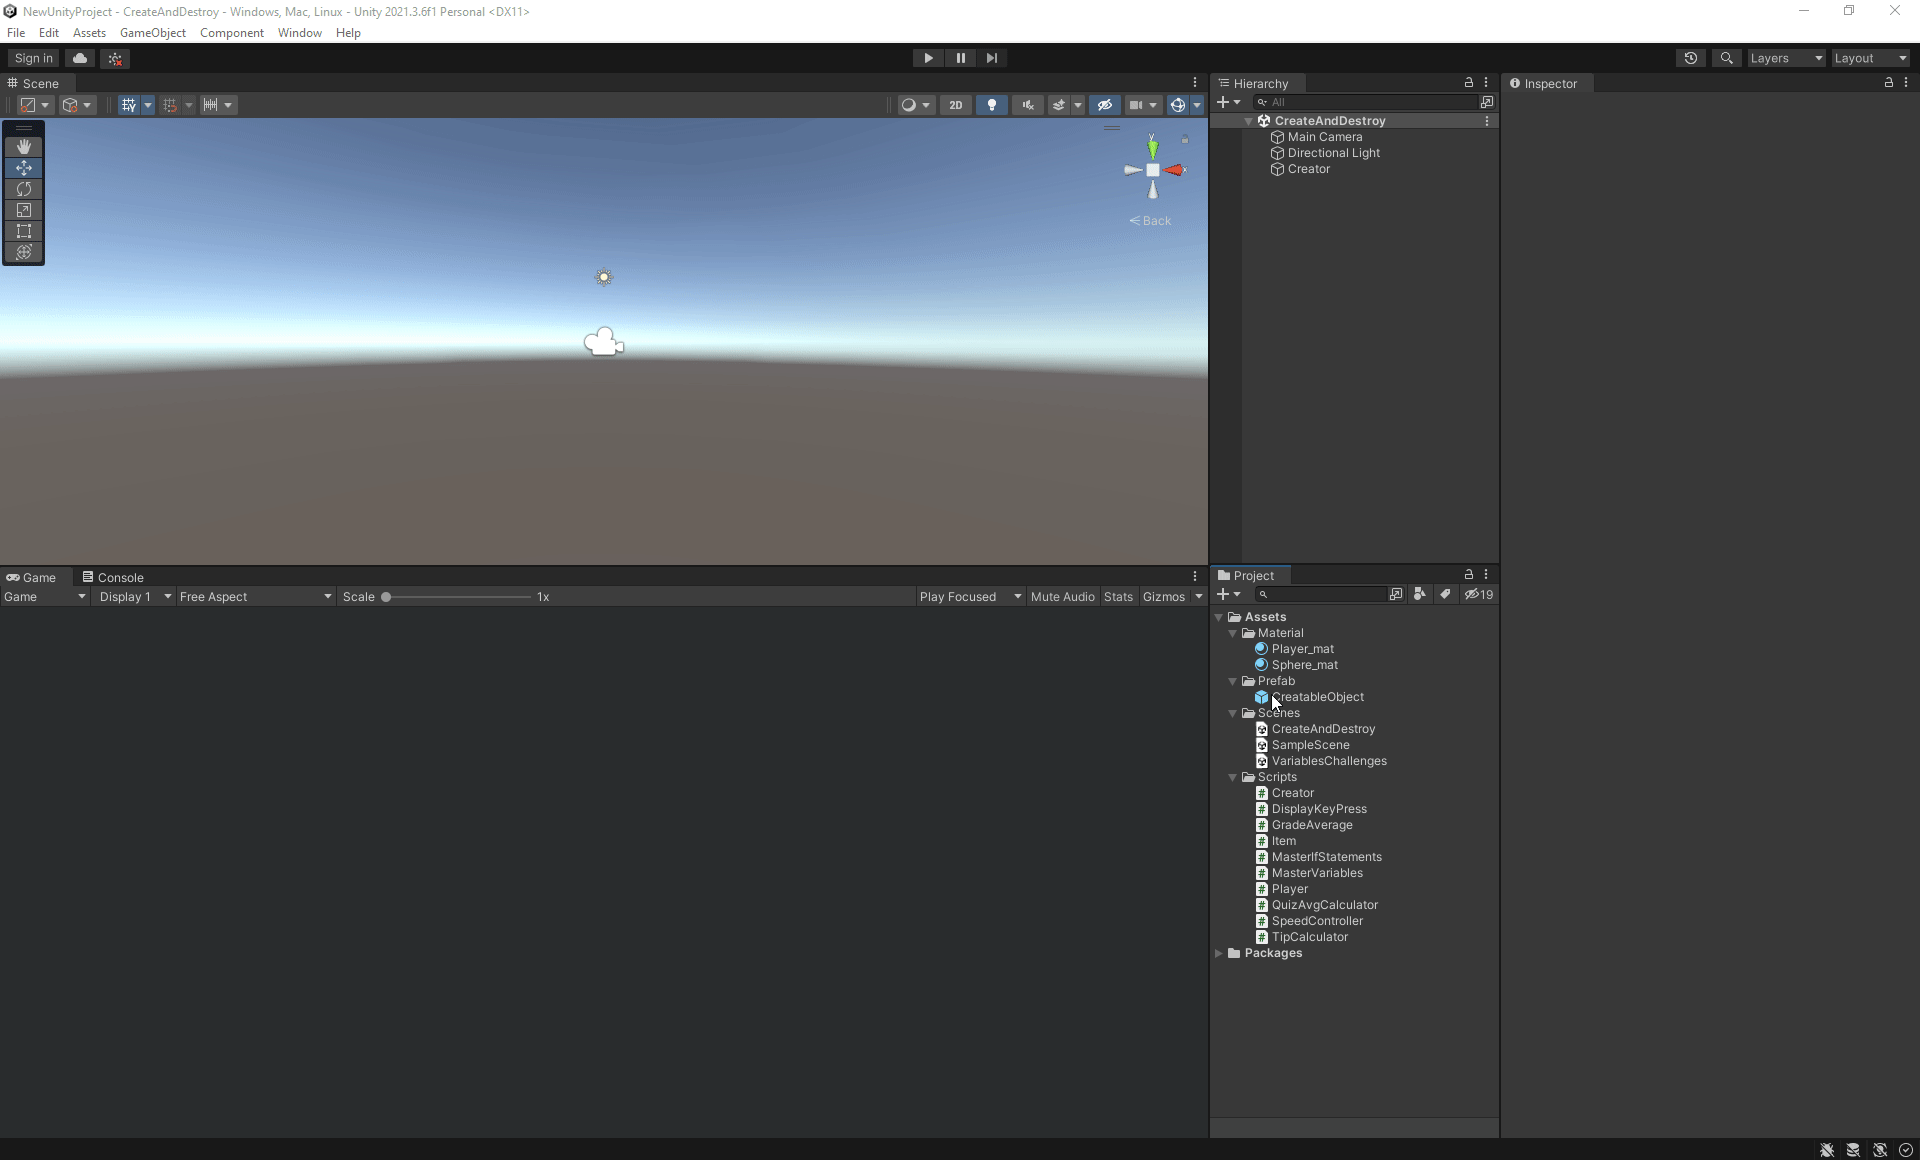Viewport: 1920px width, 1160px height.
Task: Click the Sign in button
Action: (34, 58)
